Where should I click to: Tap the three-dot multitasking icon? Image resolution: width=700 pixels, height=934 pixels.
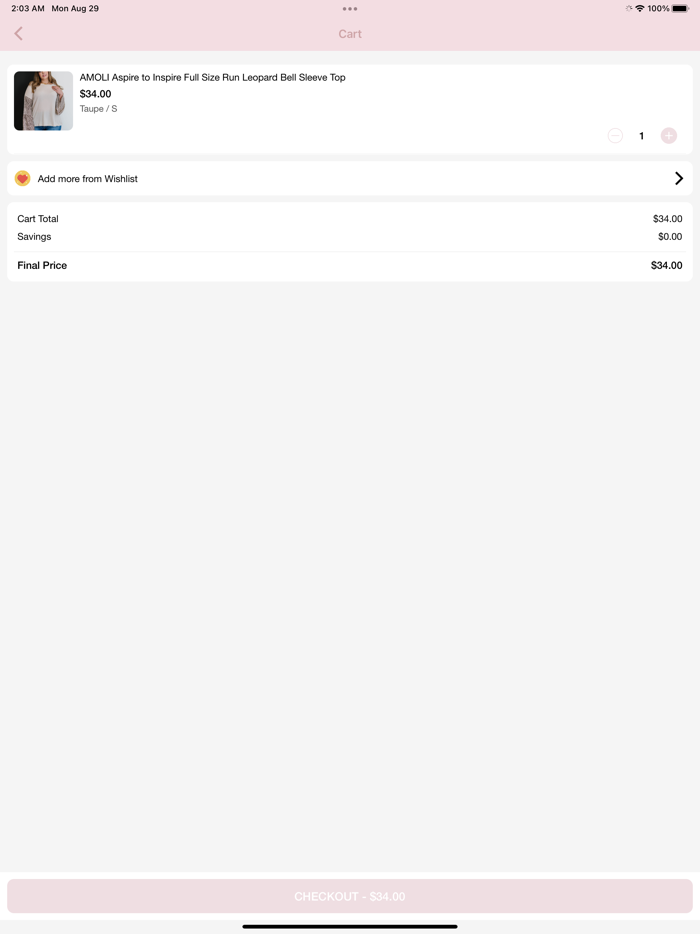pyautogui.click(x=350, y=9)
